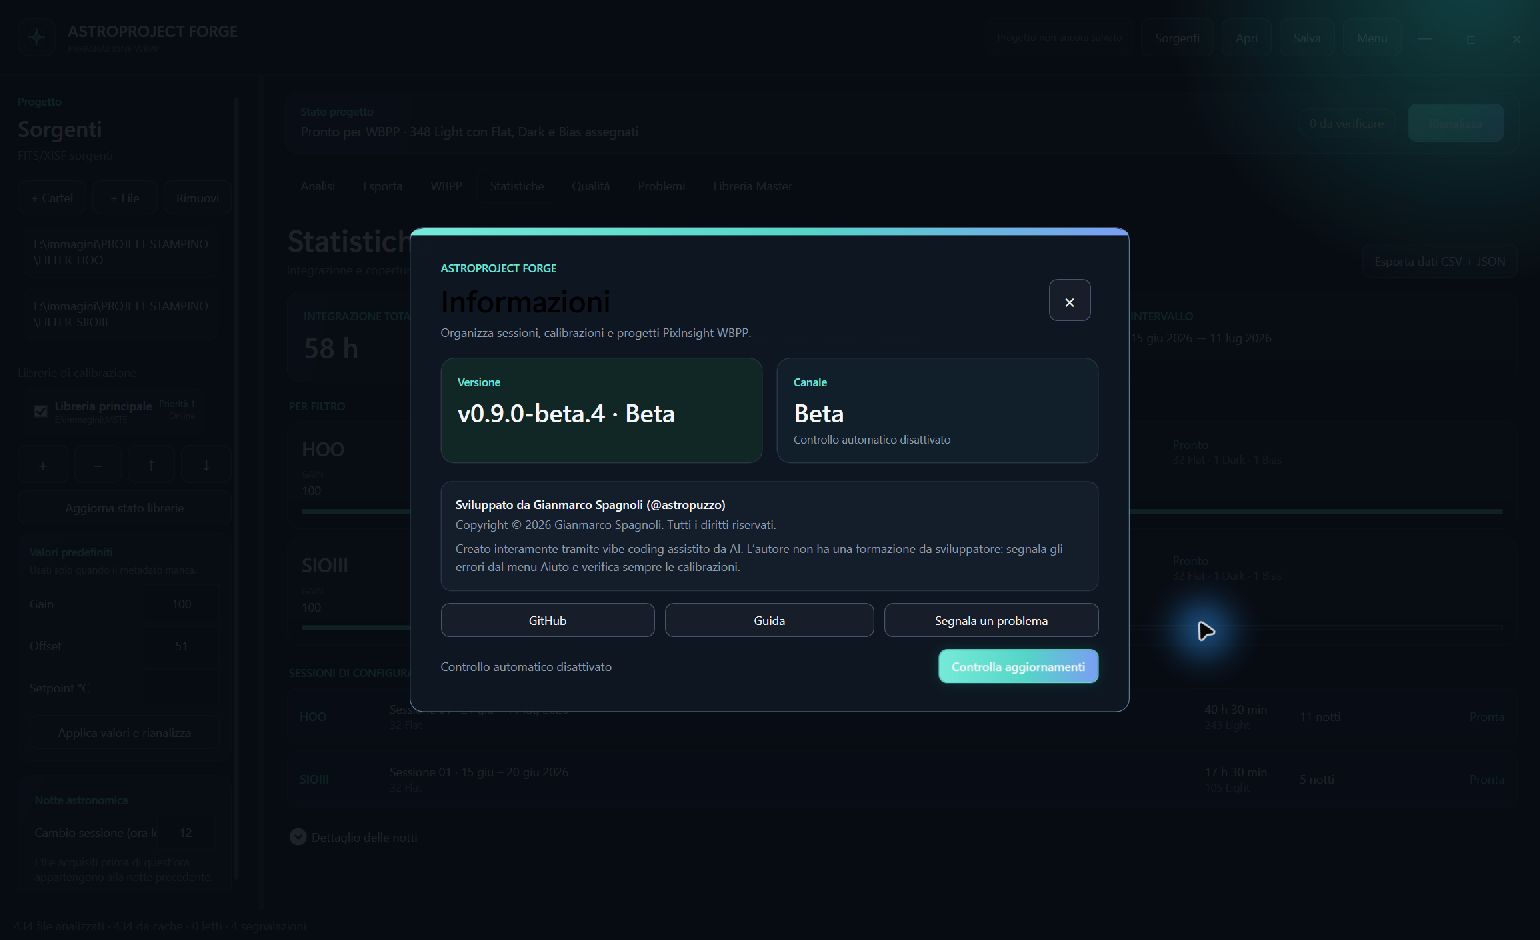Viewport: 1540px width, 940px height.
Task: Open the Sorgenti button in the title bar
Action: [x=1177, y=38]
